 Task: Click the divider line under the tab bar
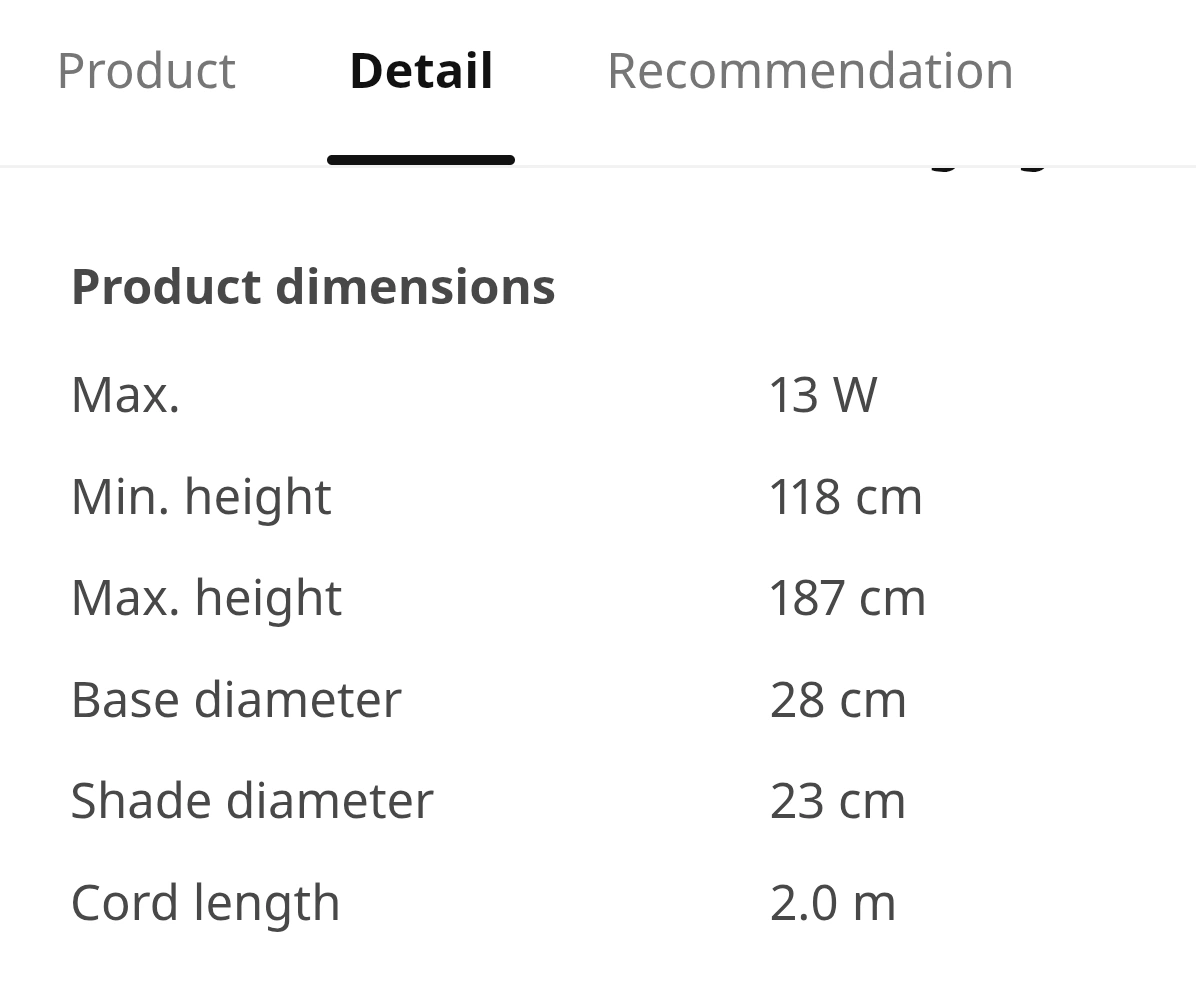800,166
